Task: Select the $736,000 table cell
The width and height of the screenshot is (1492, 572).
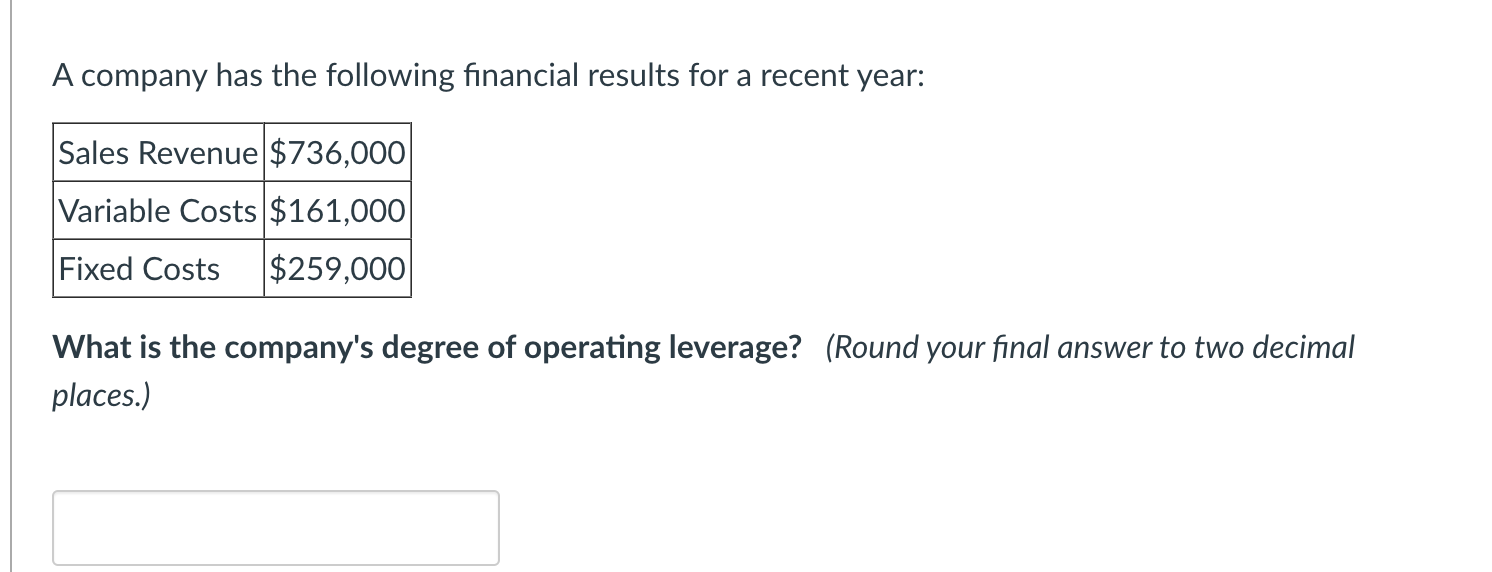Action: (338, 153)
